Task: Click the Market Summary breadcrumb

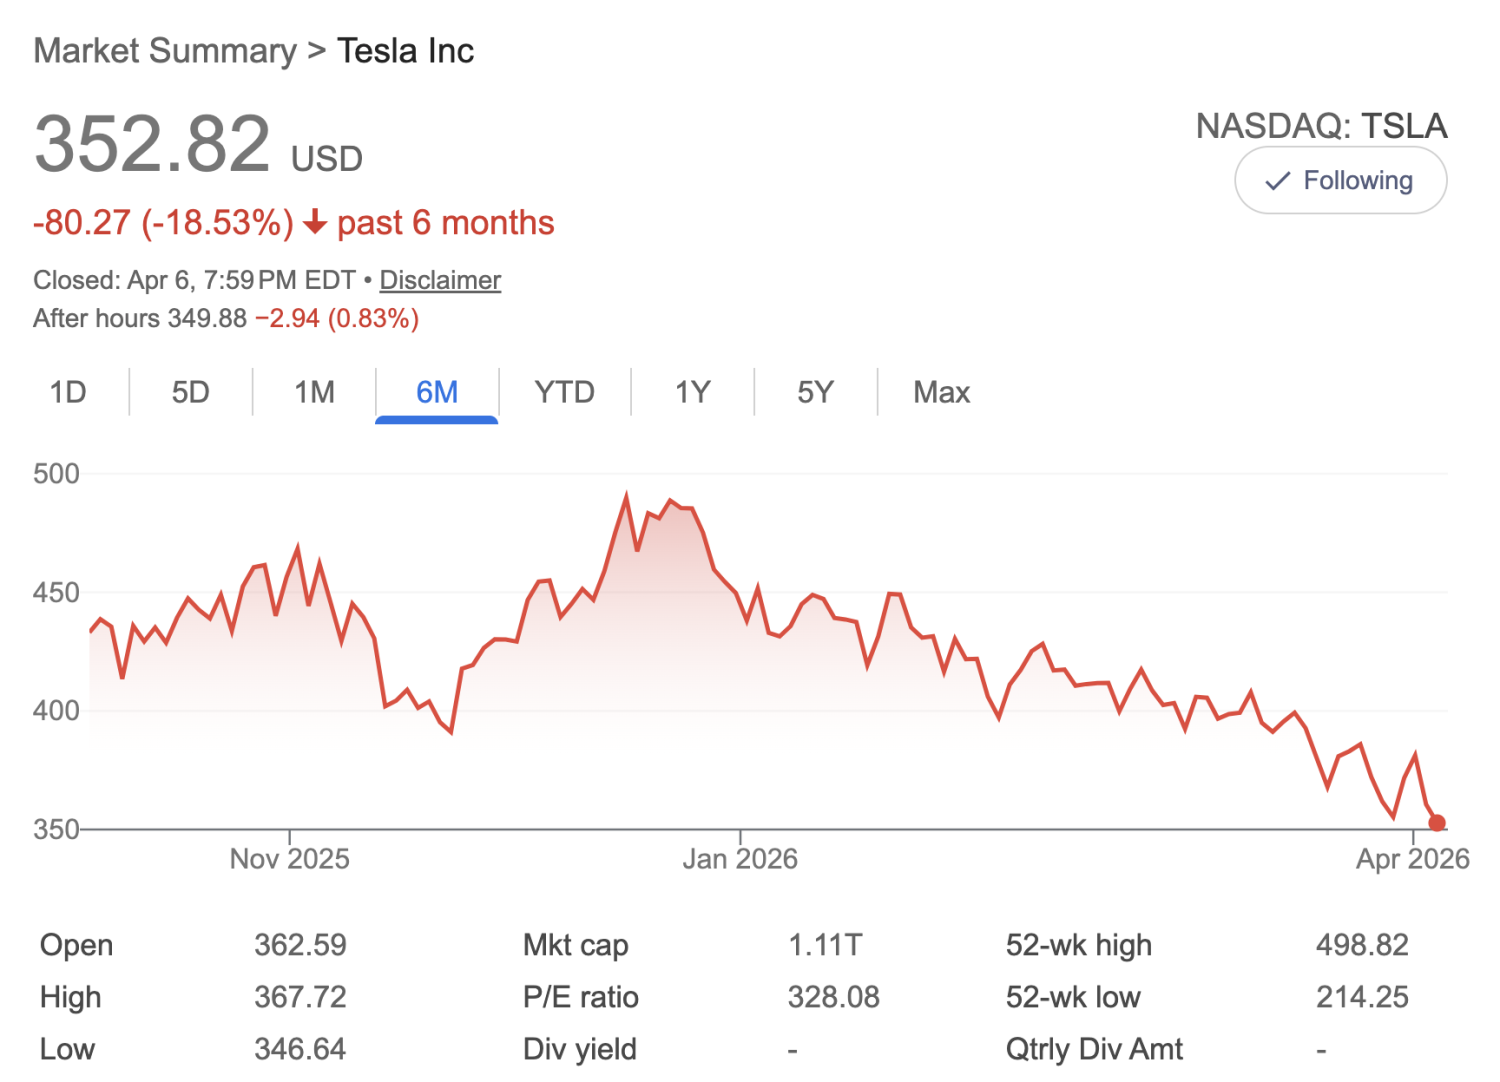Action: click(x=163, y=50)
